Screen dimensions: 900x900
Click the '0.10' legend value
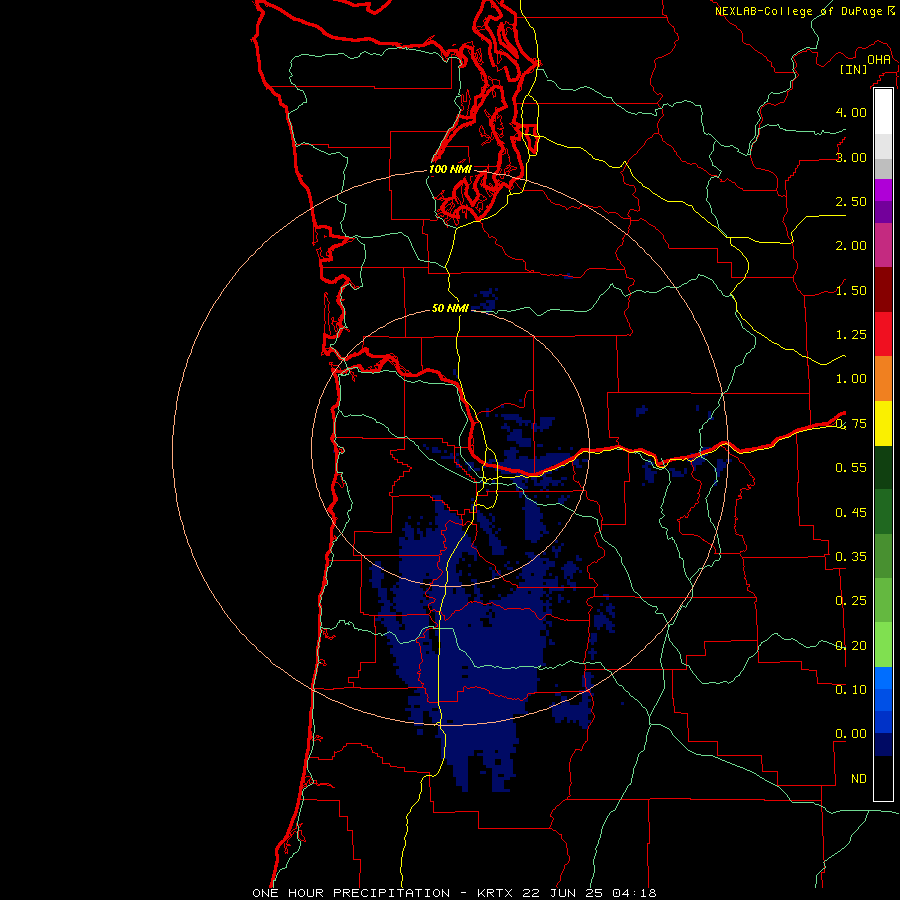[x=851, y=690]
